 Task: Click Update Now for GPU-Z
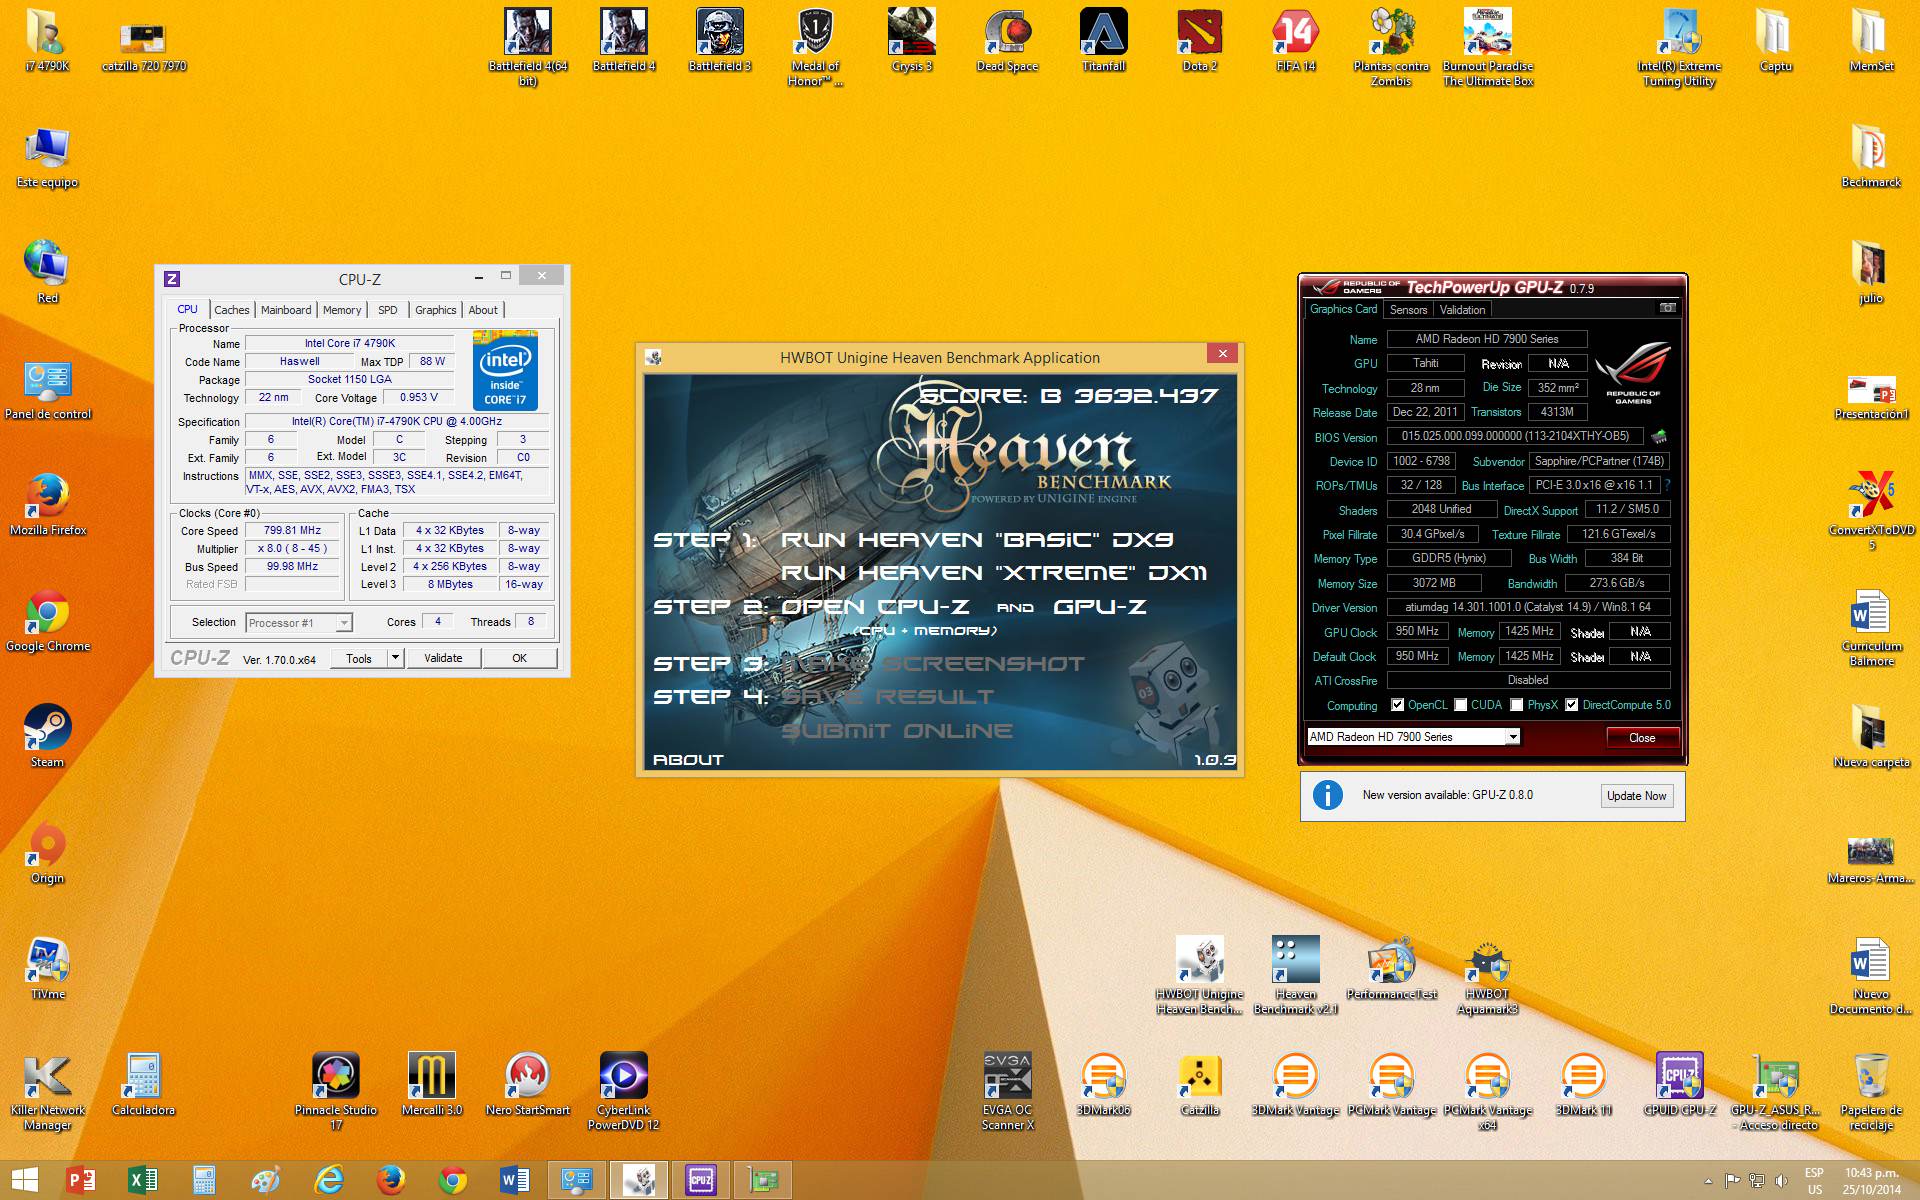pos(1637,796)
